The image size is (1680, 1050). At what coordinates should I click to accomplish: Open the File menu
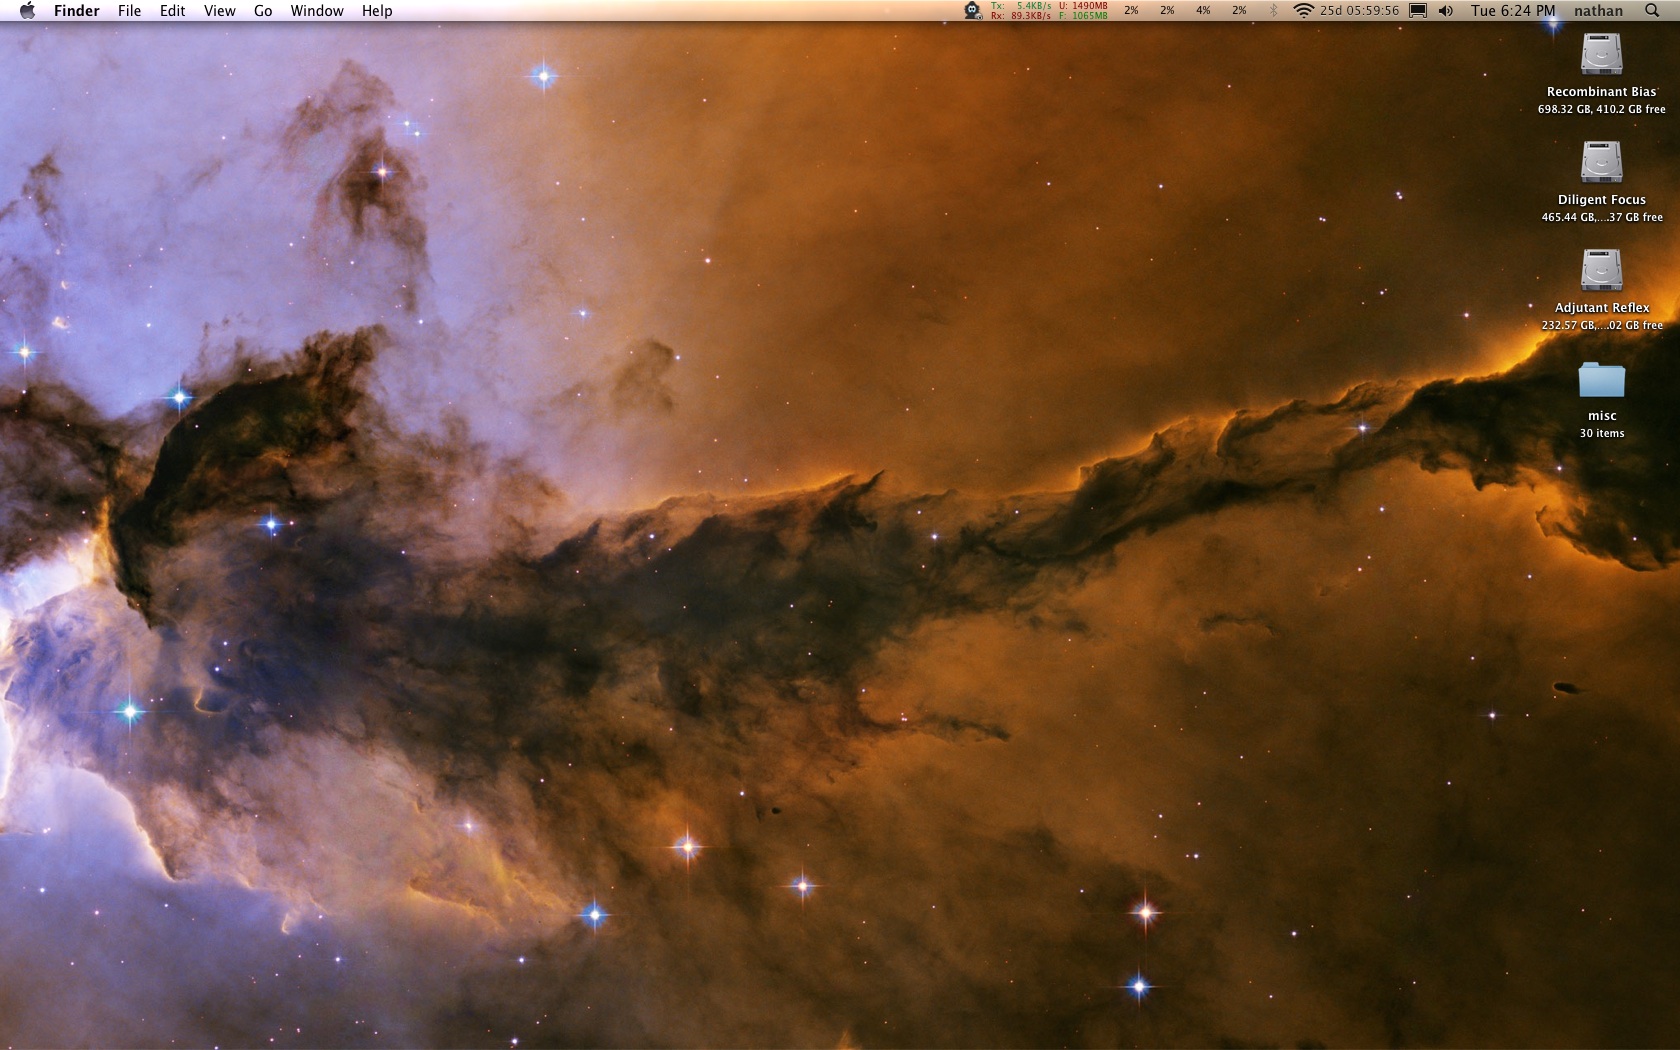click(129, 11)
